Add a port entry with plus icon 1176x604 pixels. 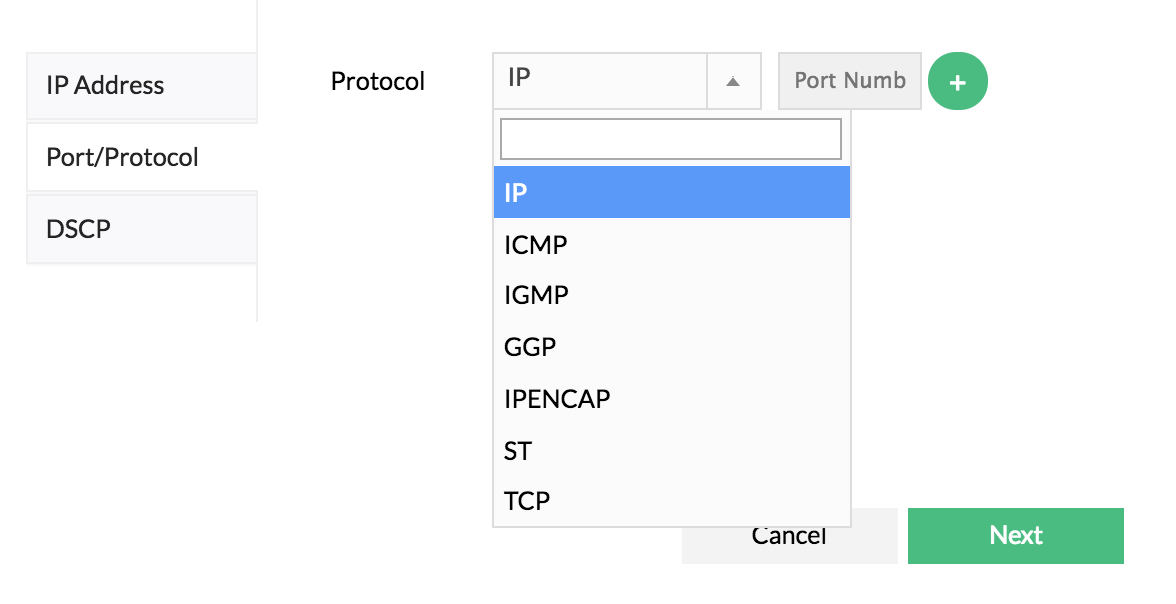click(957, 82)
